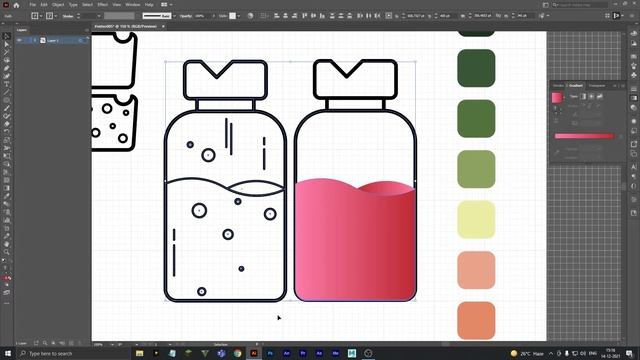The image size is (640, 360).
Task: Click the pink gradient-filled bottle artwork
Action: pos(355,241)
